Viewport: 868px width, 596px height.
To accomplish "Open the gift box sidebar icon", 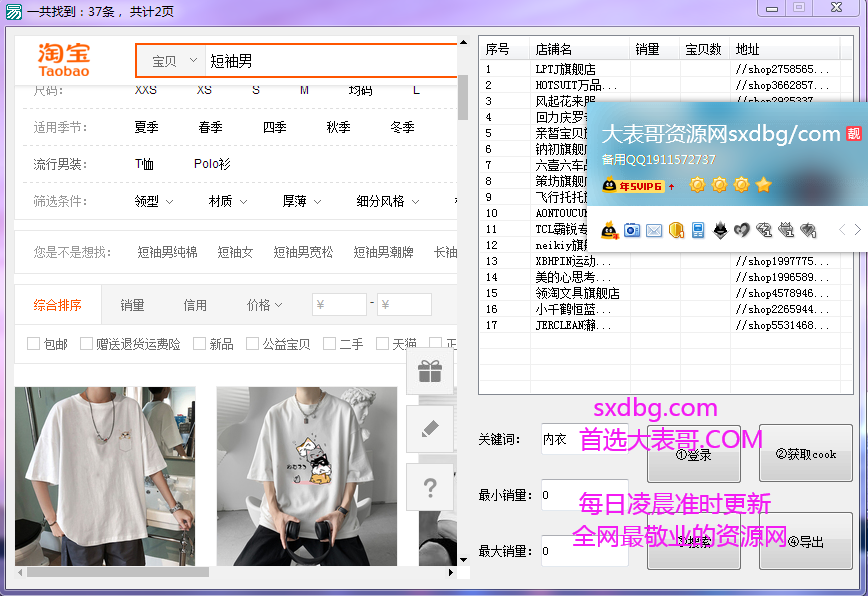I will pos(430,372).
